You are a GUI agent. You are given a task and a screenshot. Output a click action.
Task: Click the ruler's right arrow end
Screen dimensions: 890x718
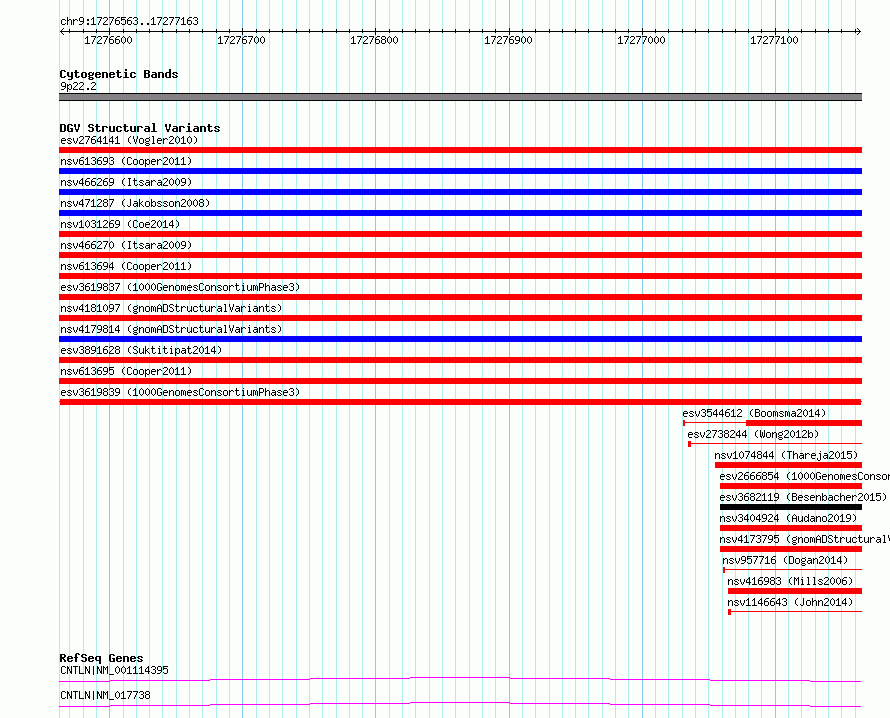[x=858, y=32]
